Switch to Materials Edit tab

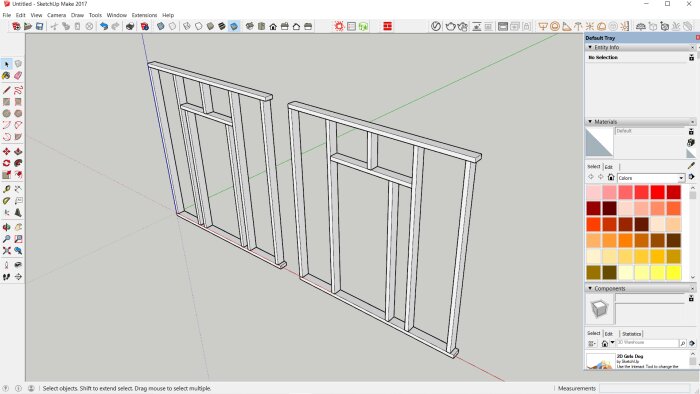(608, 167)
